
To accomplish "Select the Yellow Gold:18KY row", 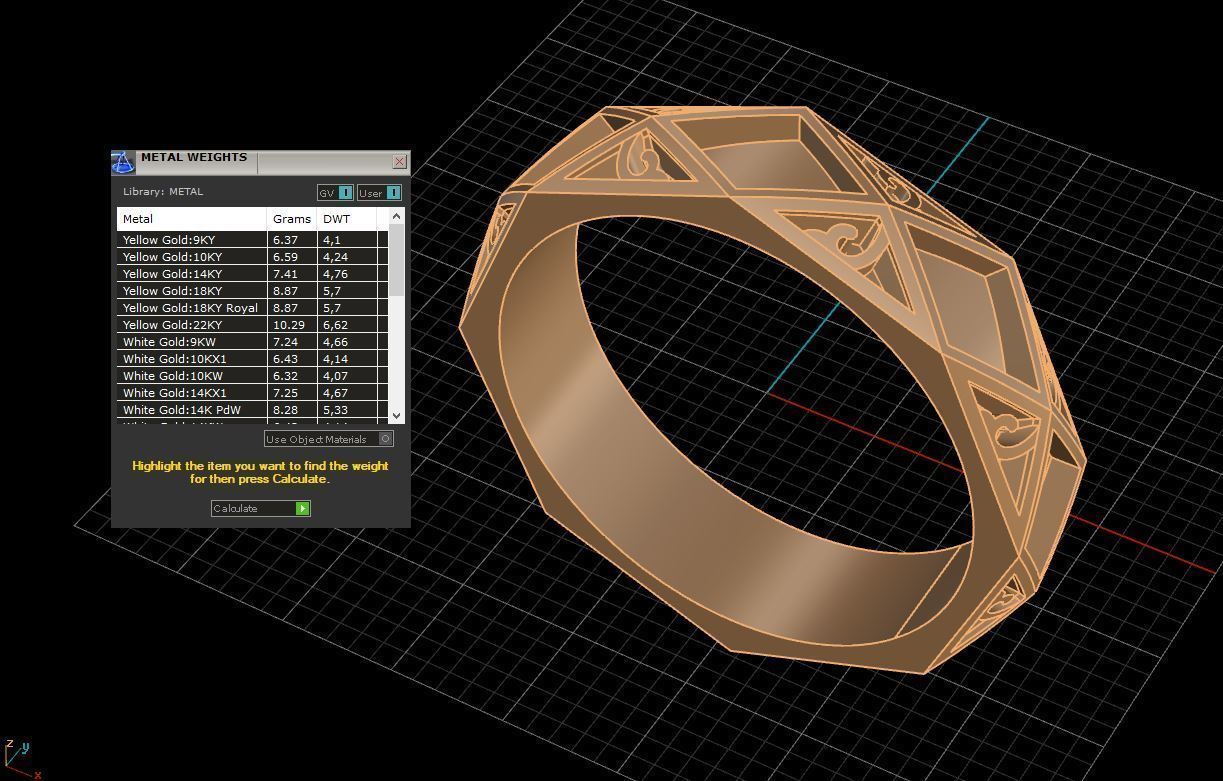I will click(252, 291).
